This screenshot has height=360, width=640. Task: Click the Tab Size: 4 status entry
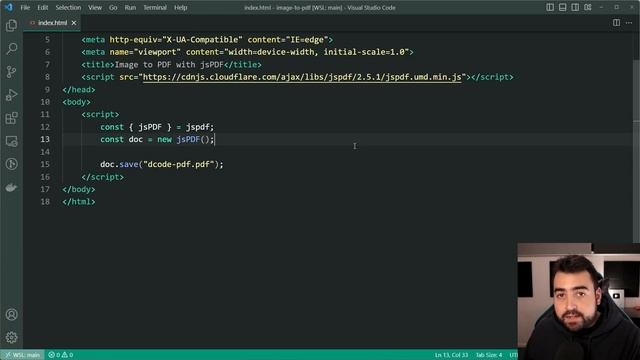coord(489,355)
